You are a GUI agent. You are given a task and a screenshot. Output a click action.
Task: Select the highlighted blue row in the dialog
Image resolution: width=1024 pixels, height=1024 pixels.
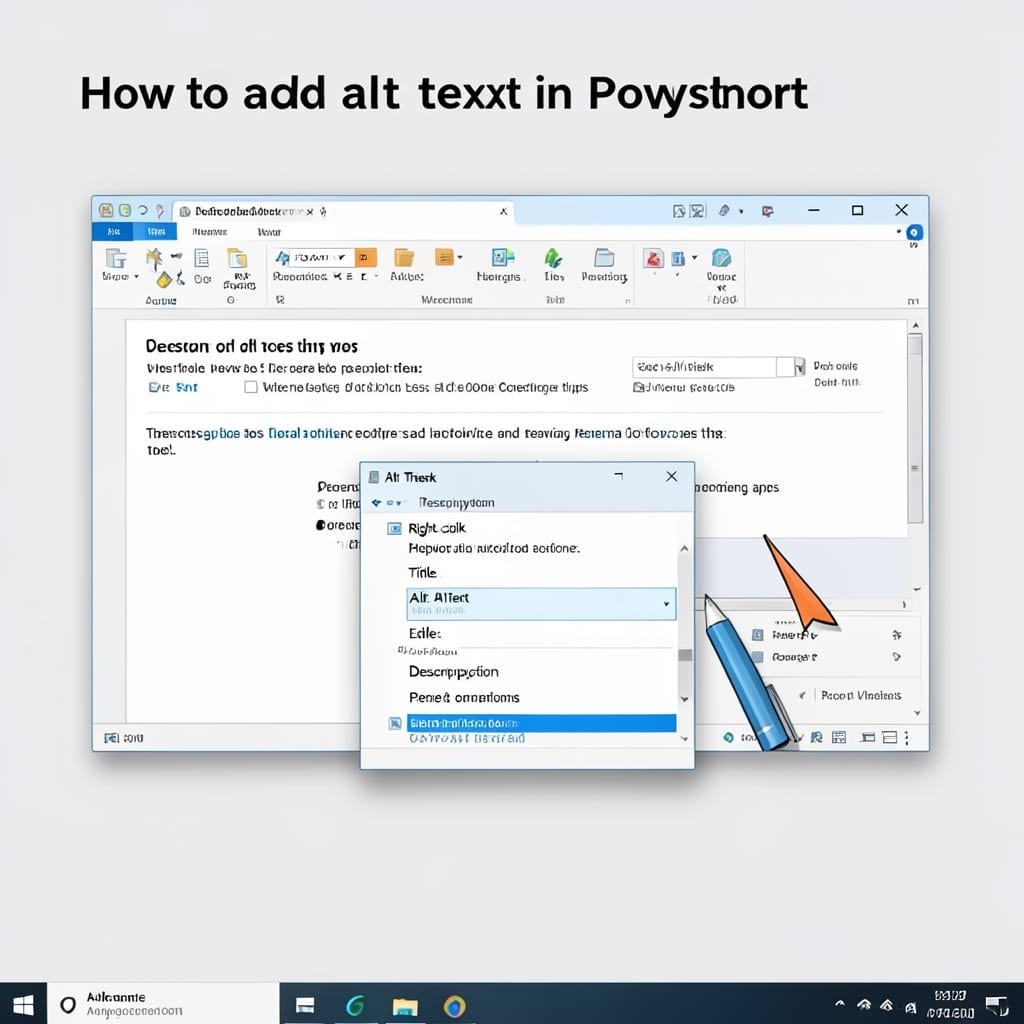coord(541,723)
